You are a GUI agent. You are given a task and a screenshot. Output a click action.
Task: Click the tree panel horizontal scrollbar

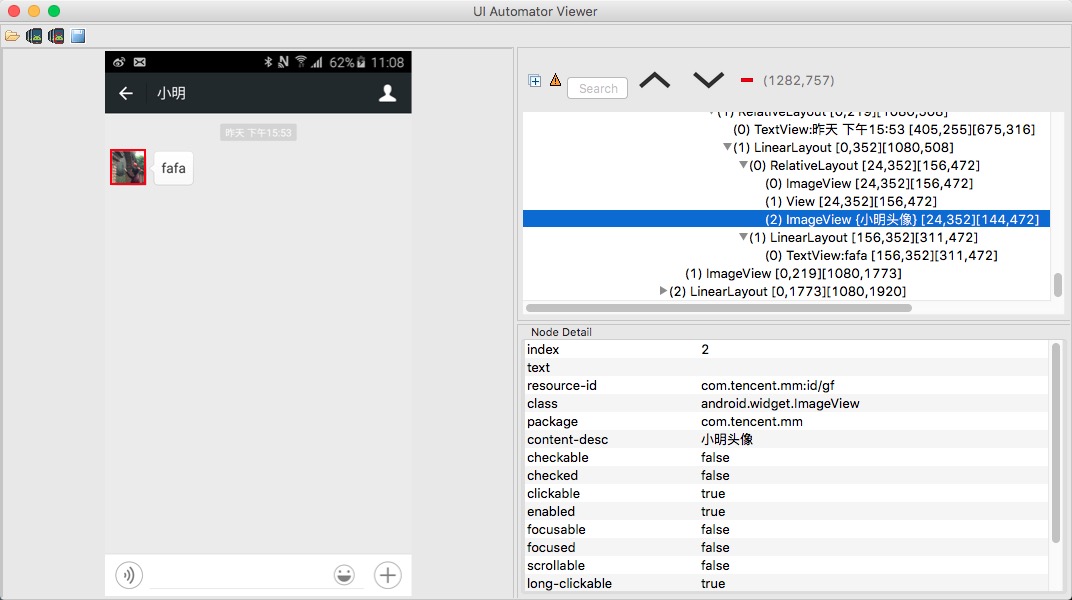[718, 308]
